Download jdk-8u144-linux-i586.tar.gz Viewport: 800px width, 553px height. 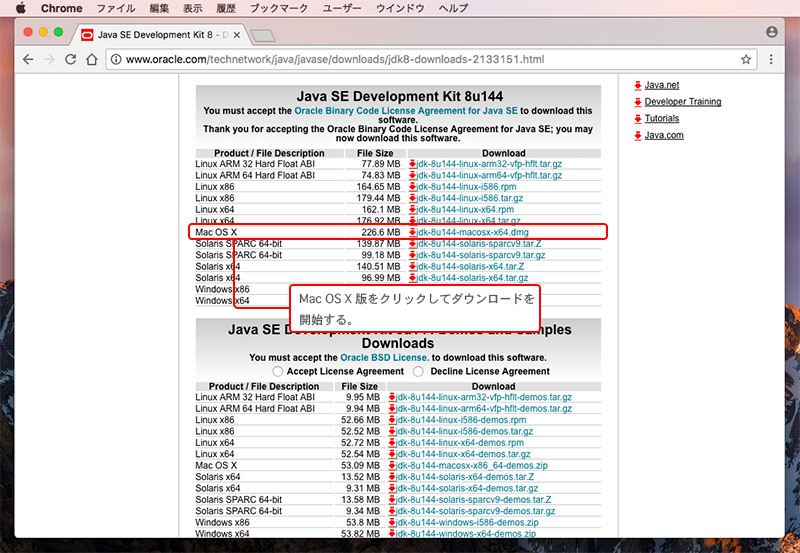coord(470,198)
